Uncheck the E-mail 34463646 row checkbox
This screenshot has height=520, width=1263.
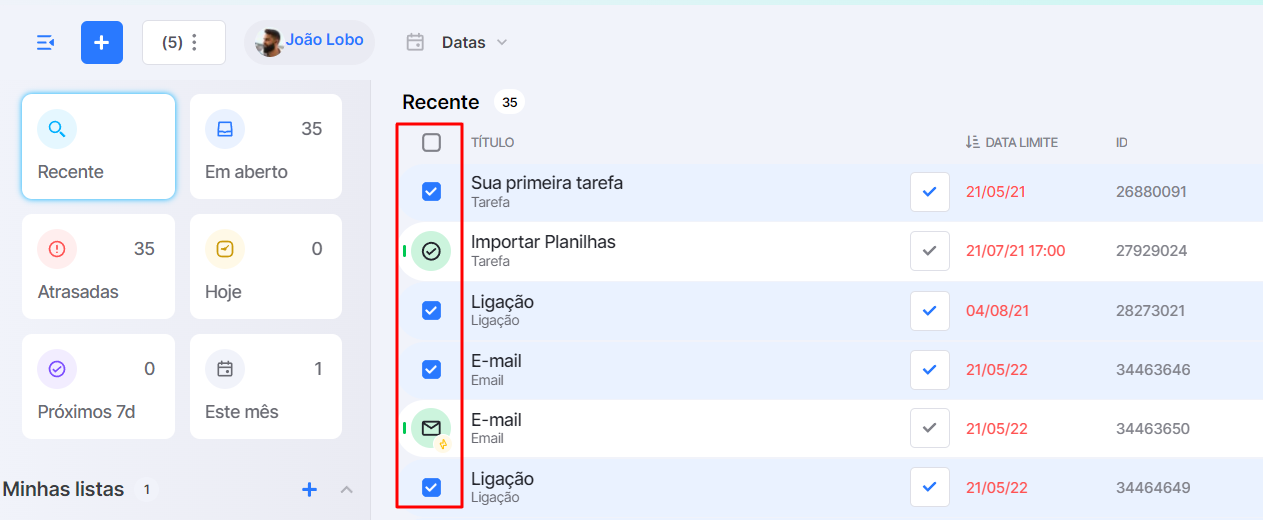click(431, 369)
